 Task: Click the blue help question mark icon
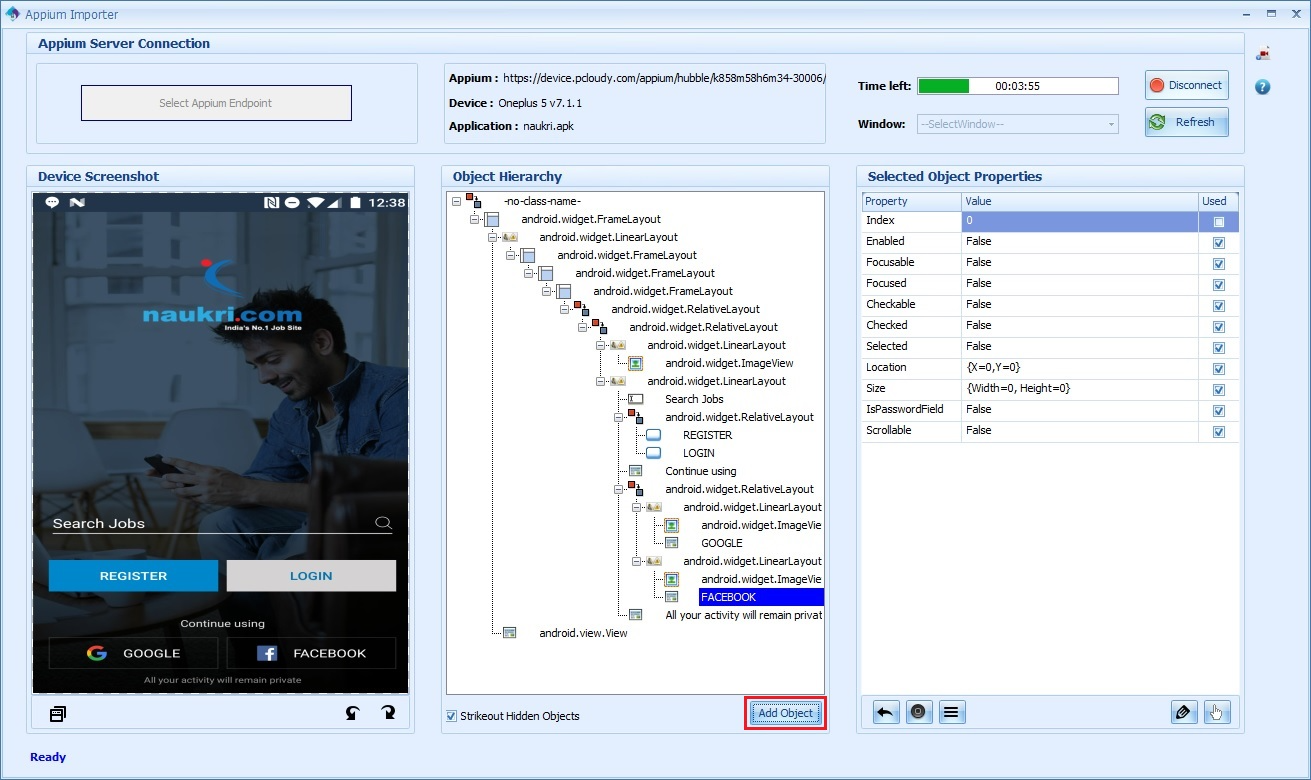coord(1262,87)
